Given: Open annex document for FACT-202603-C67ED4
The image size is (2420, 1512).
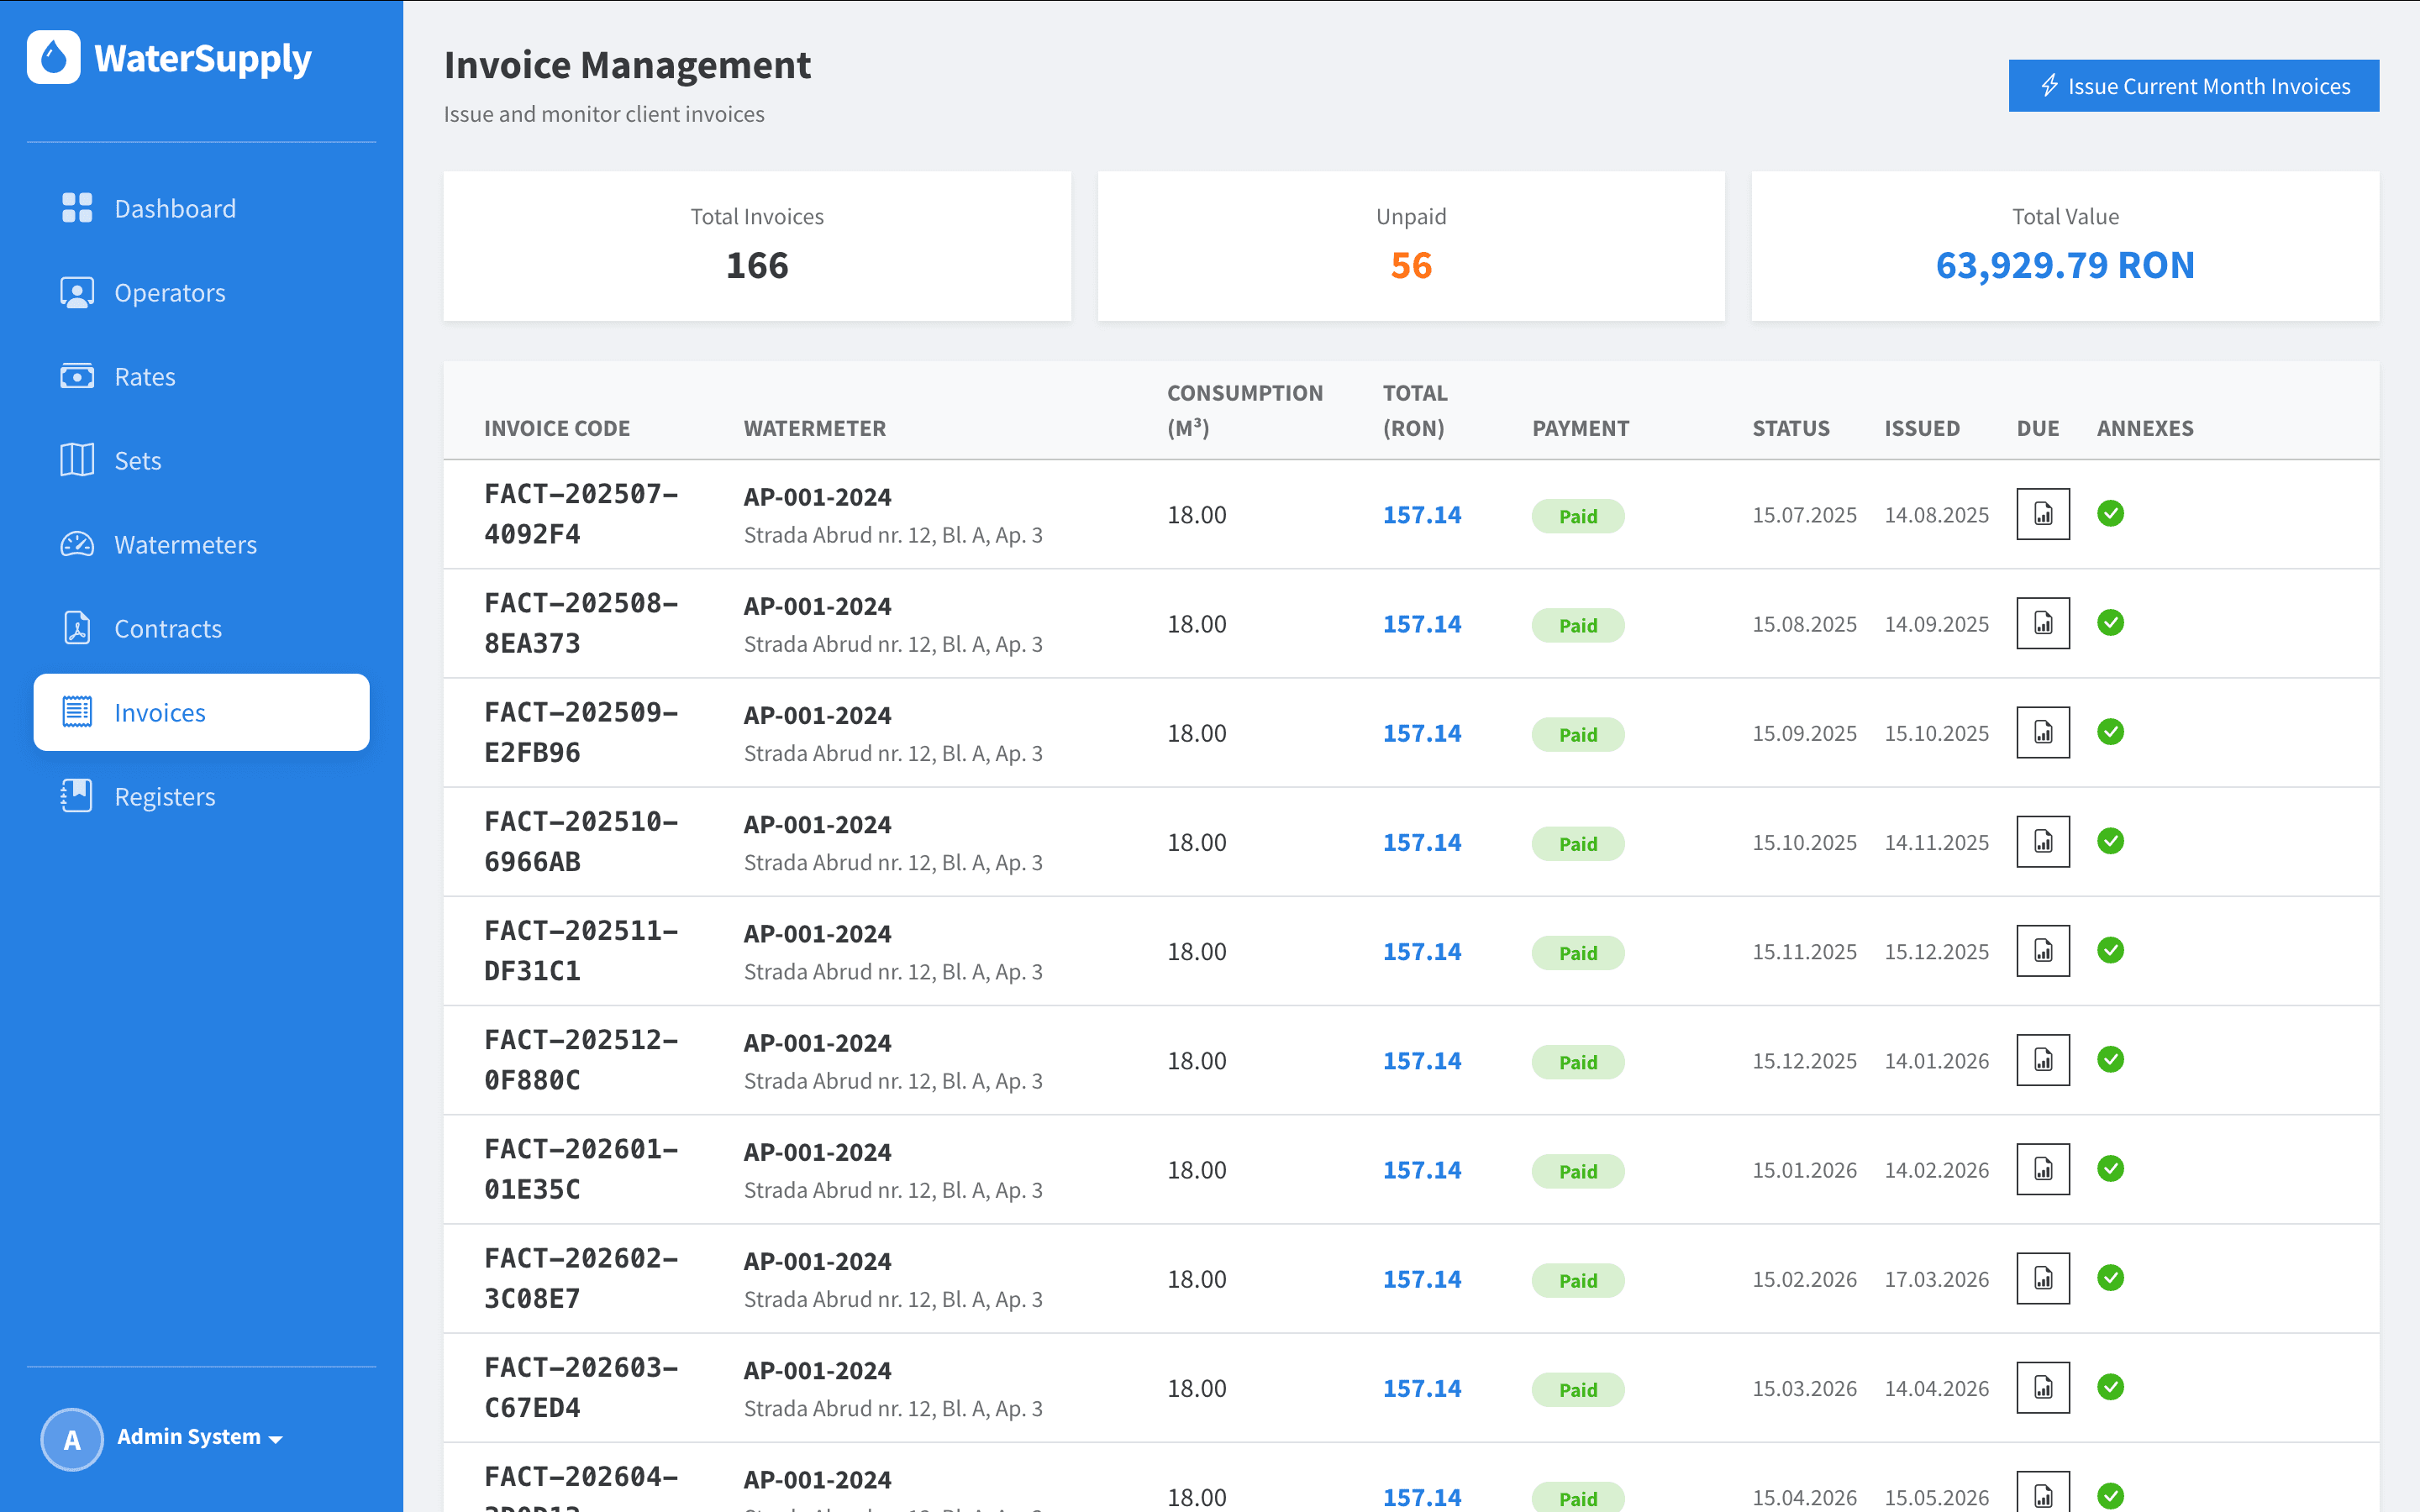Looking at the screenshot, I should [x=2043, y=1386].
